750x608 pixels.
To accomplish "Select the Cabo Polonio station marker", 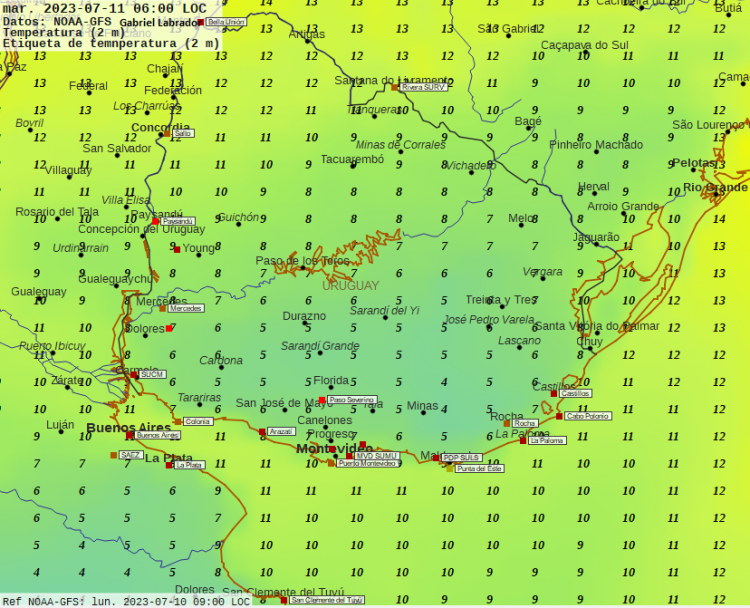I will point(560,416).
